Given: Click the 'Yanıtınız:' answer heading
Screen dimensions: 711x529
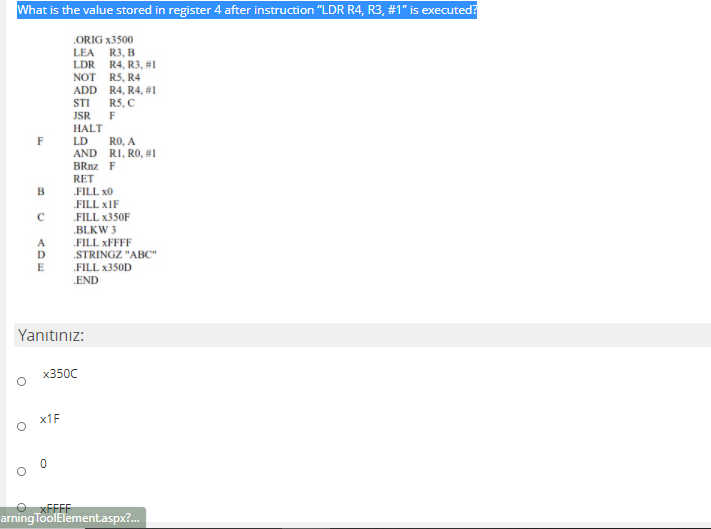Looking at the screenshot, I should (51, 335).
